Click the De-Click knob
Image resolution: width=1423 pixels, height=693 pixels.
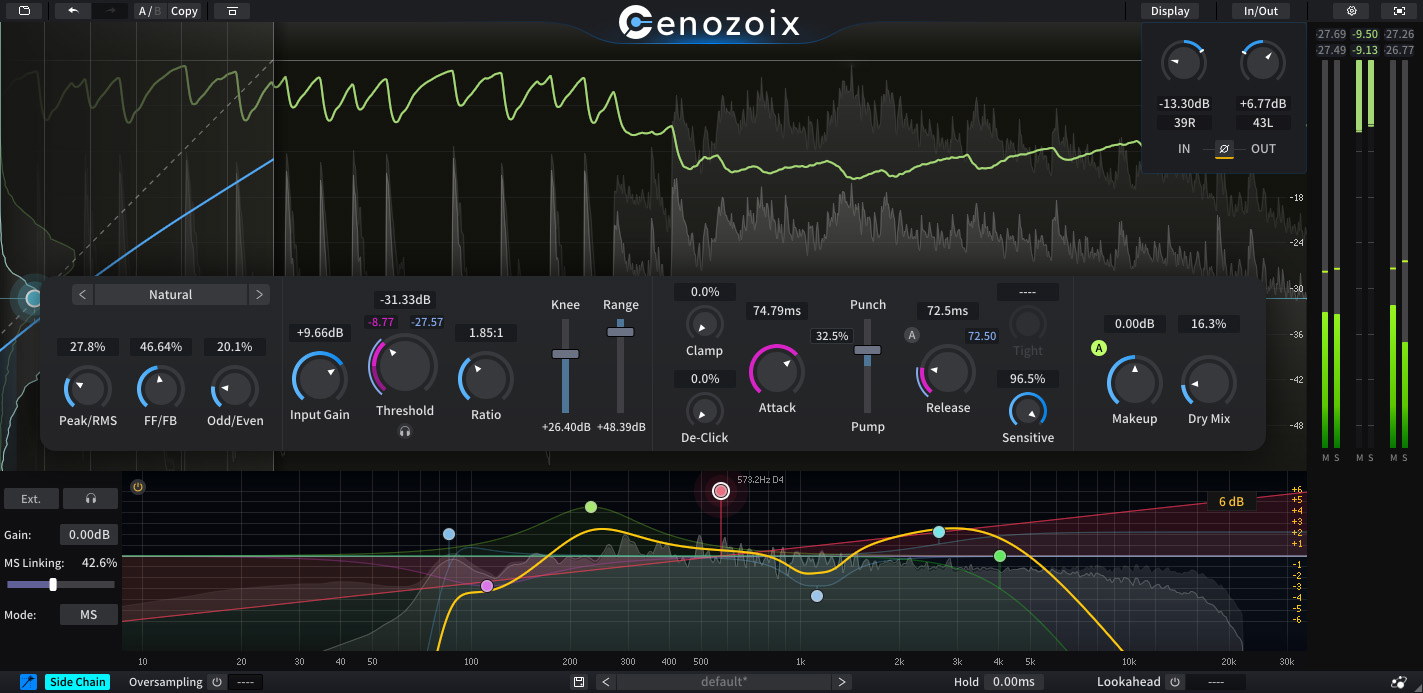[704, 410]
